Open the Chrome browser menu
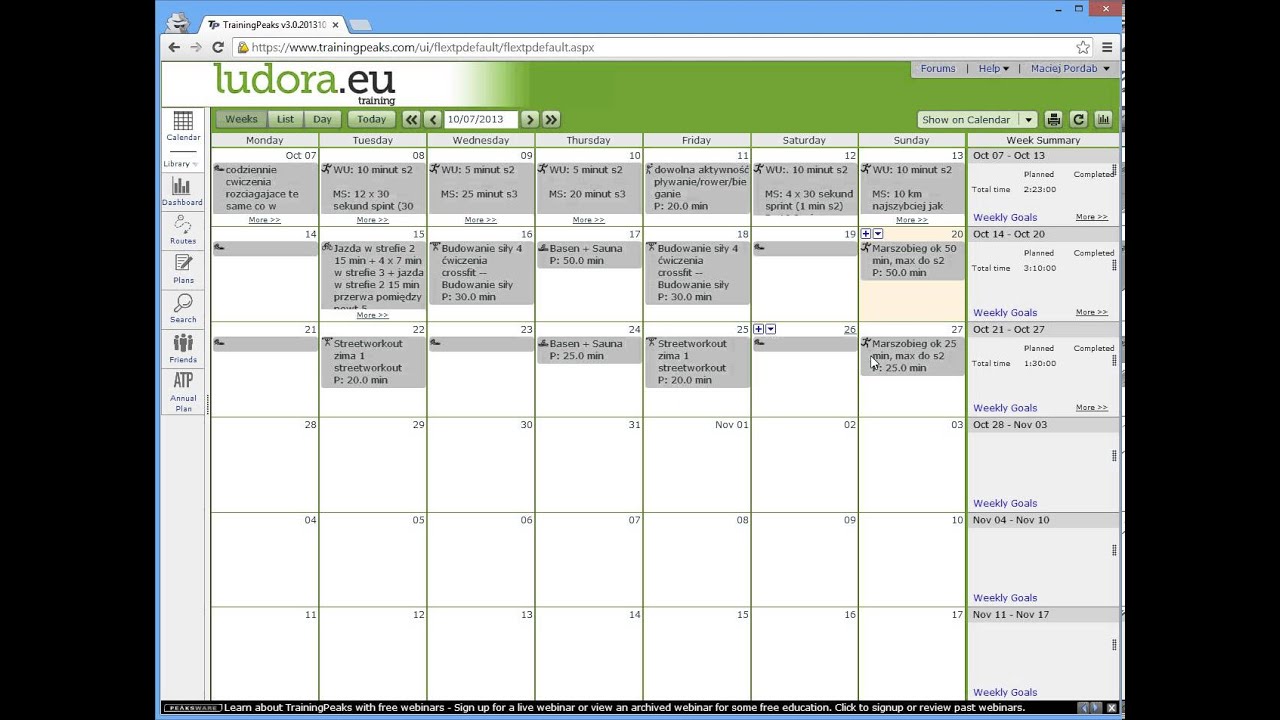This screenshot has height=720, width=1280. click(1107, 47)
